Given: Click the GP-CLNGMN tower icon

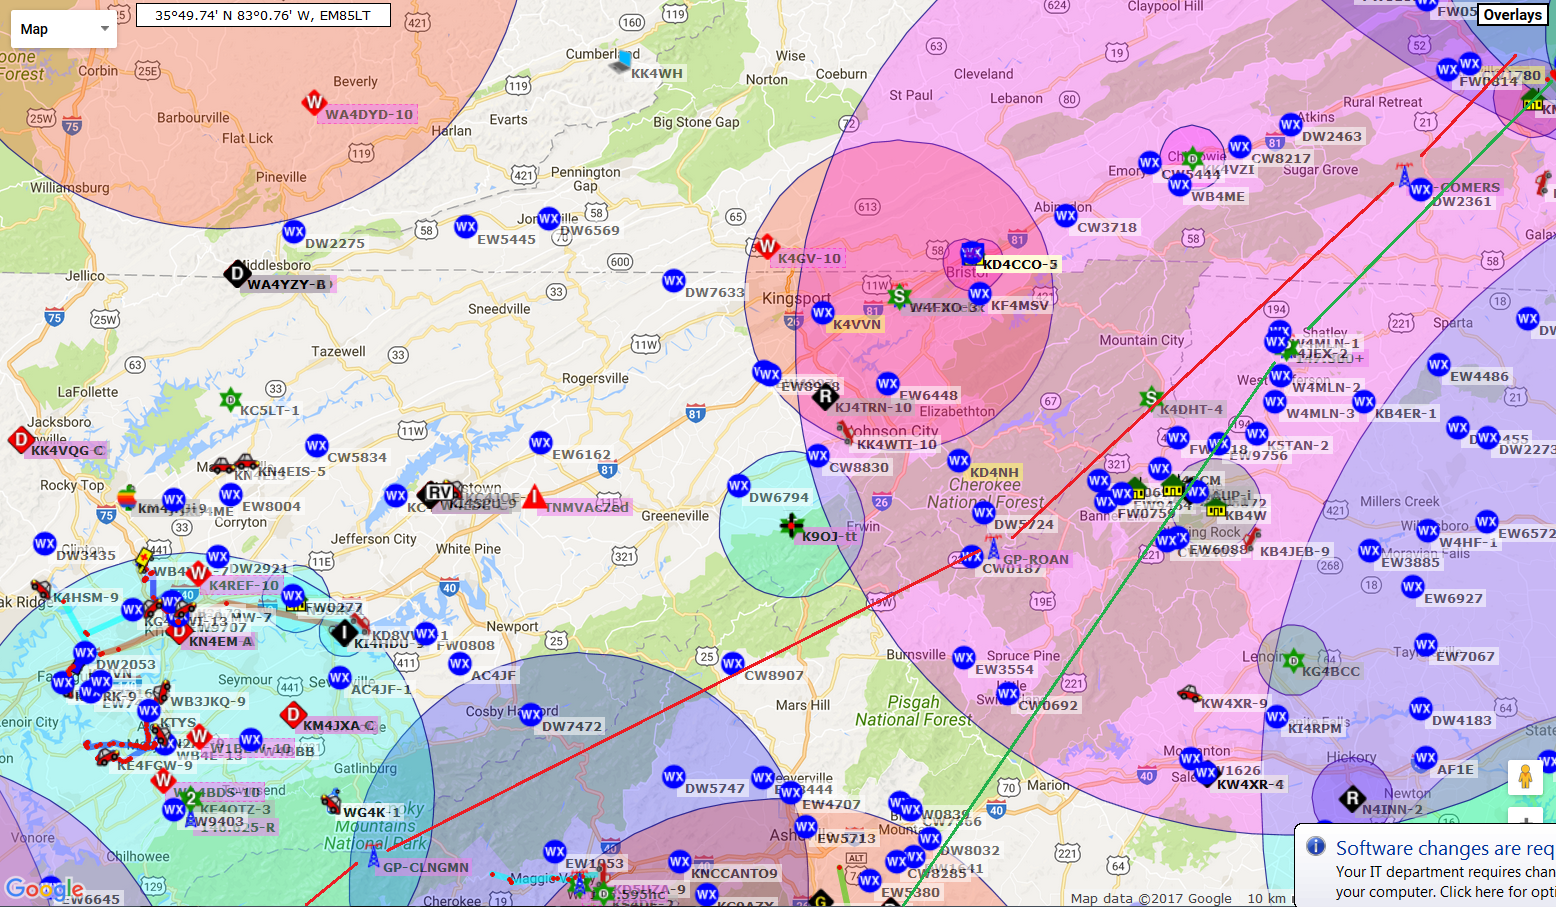Looking at the screenshot, I should click(x=373, y=856).
